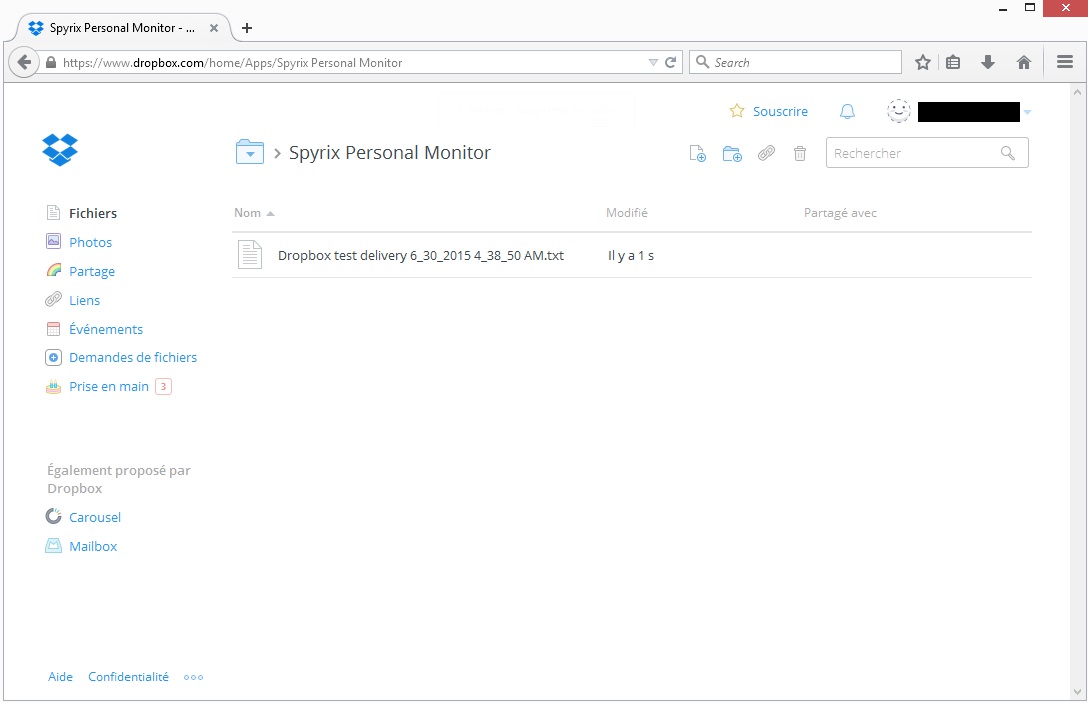Click the Demandes de fichiers plus icon

[x=53, y=357]
